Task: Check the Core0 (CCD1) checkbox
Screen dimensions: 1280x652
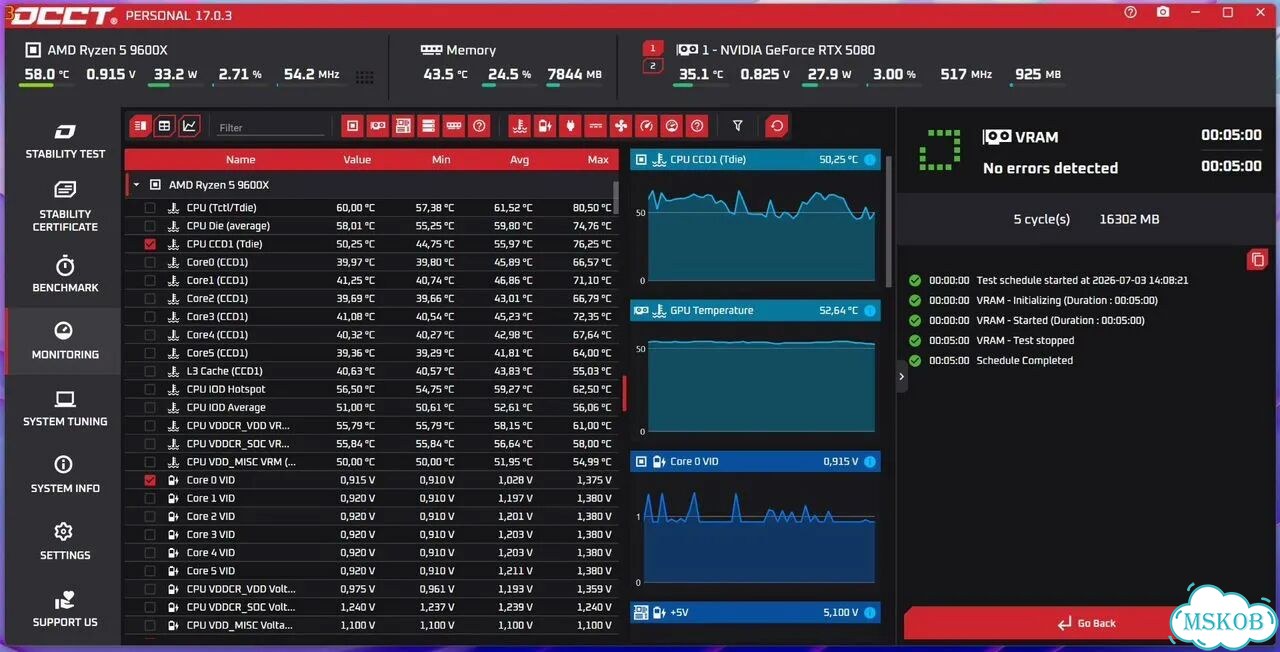Action: [150, 262]
